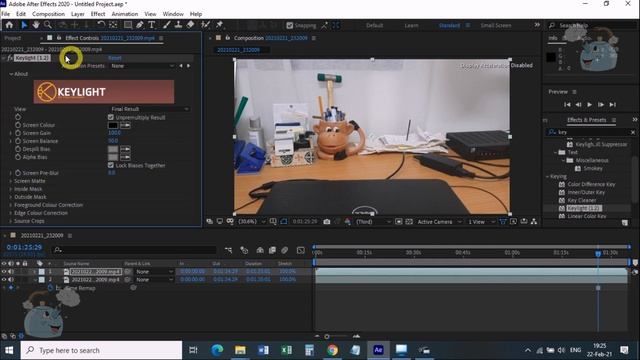Viewport: 640px width, 360px height.
Task: Toggle the Screen Gain stopwatch
Action: 18,133
